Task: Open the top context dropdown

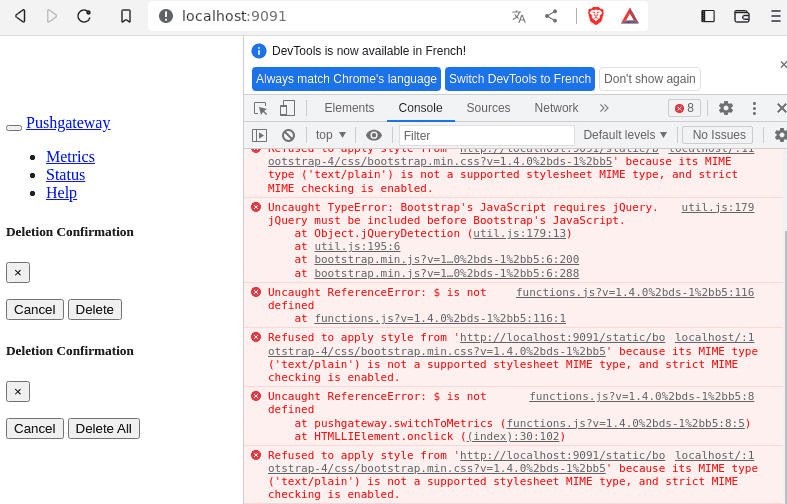Action: [331, 135]
